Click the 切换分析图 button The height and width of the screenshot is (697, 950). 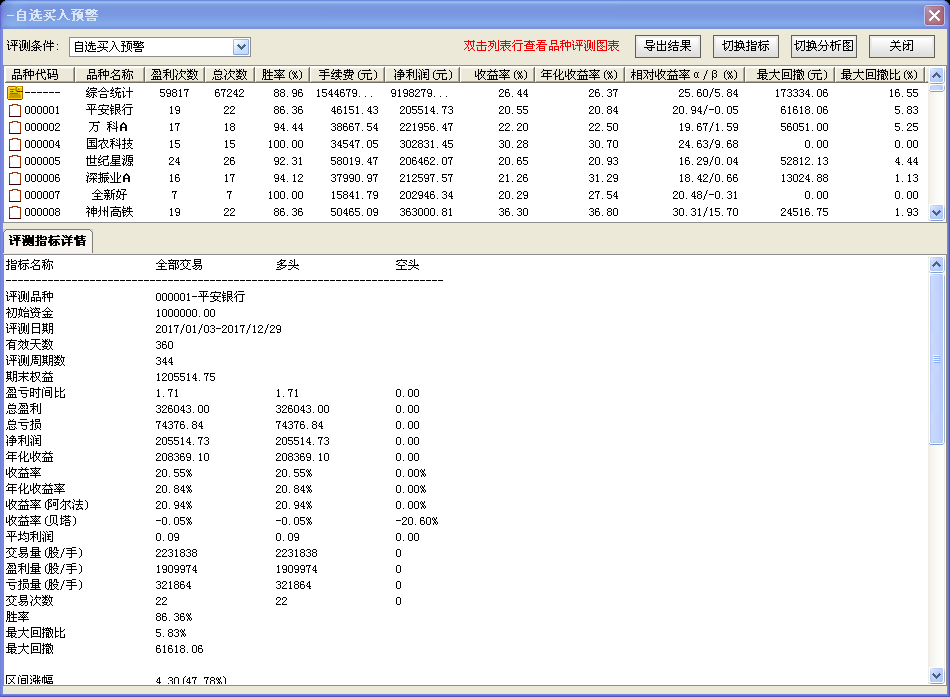[824, 46]
